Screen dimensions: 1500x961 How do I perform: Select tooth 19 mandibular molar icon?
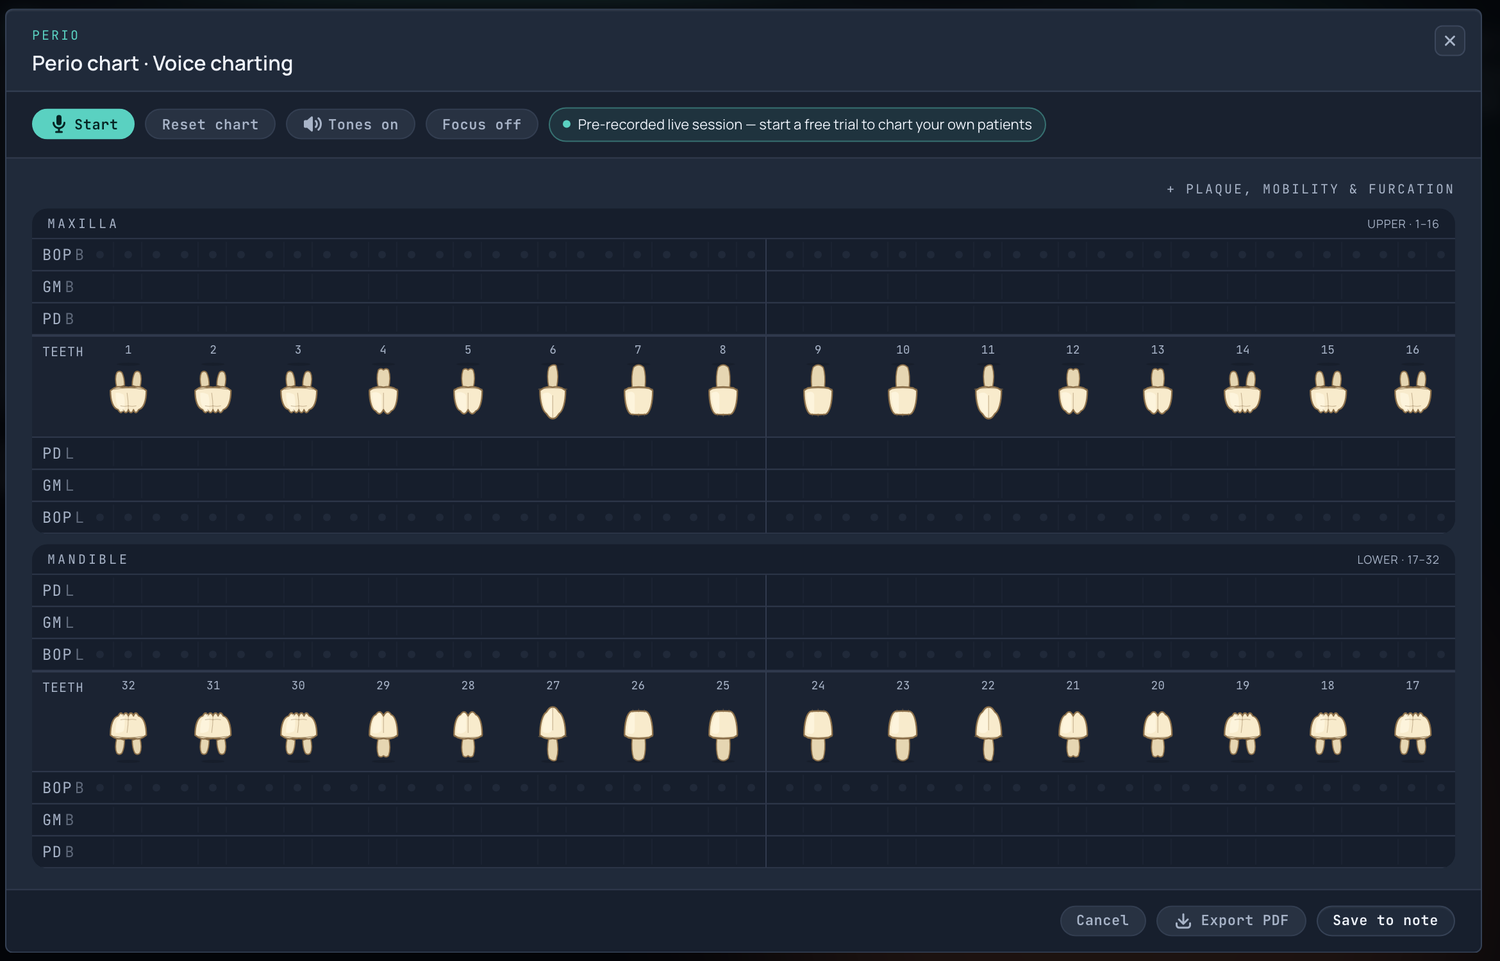pos(1243,734)
